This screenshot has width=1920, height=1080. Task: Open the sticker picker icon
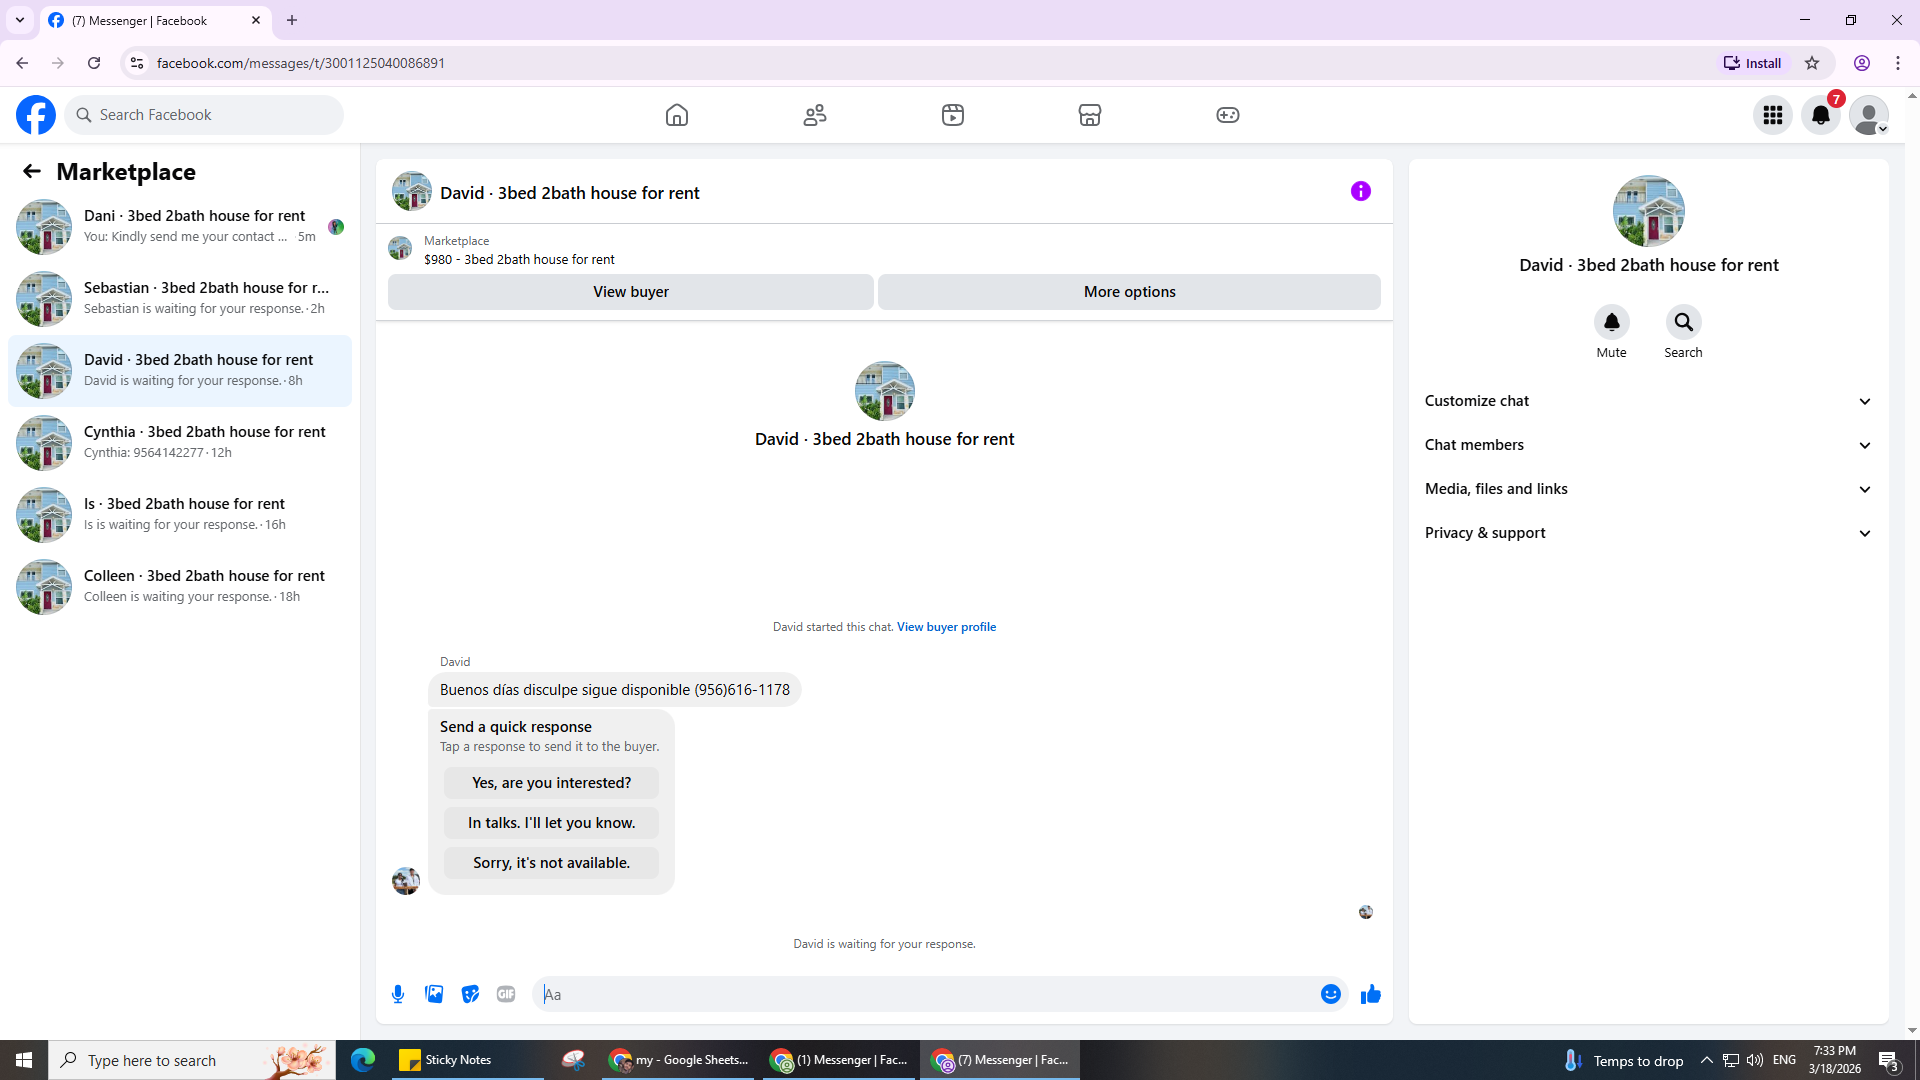click(470, 994)
